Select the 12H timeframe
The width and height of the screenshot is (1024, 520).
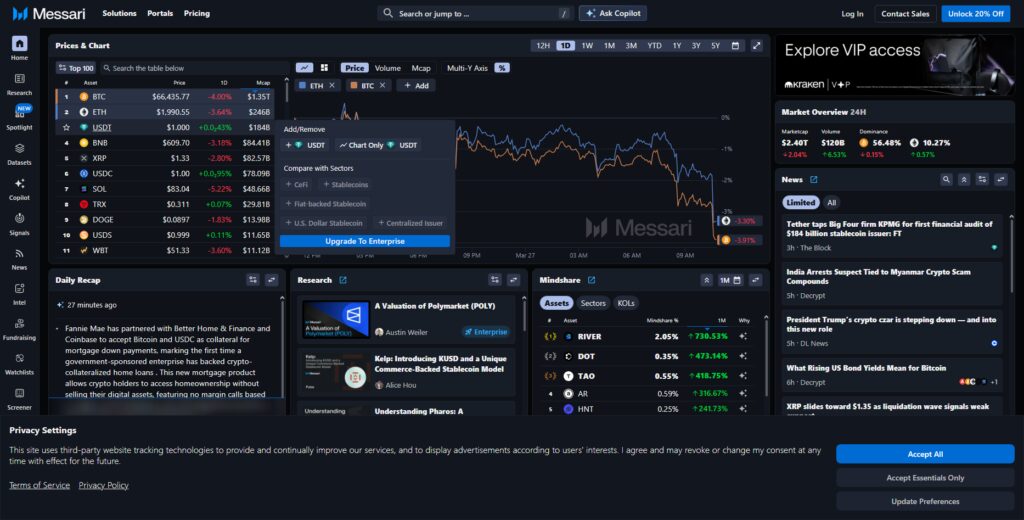click(543, 46)
